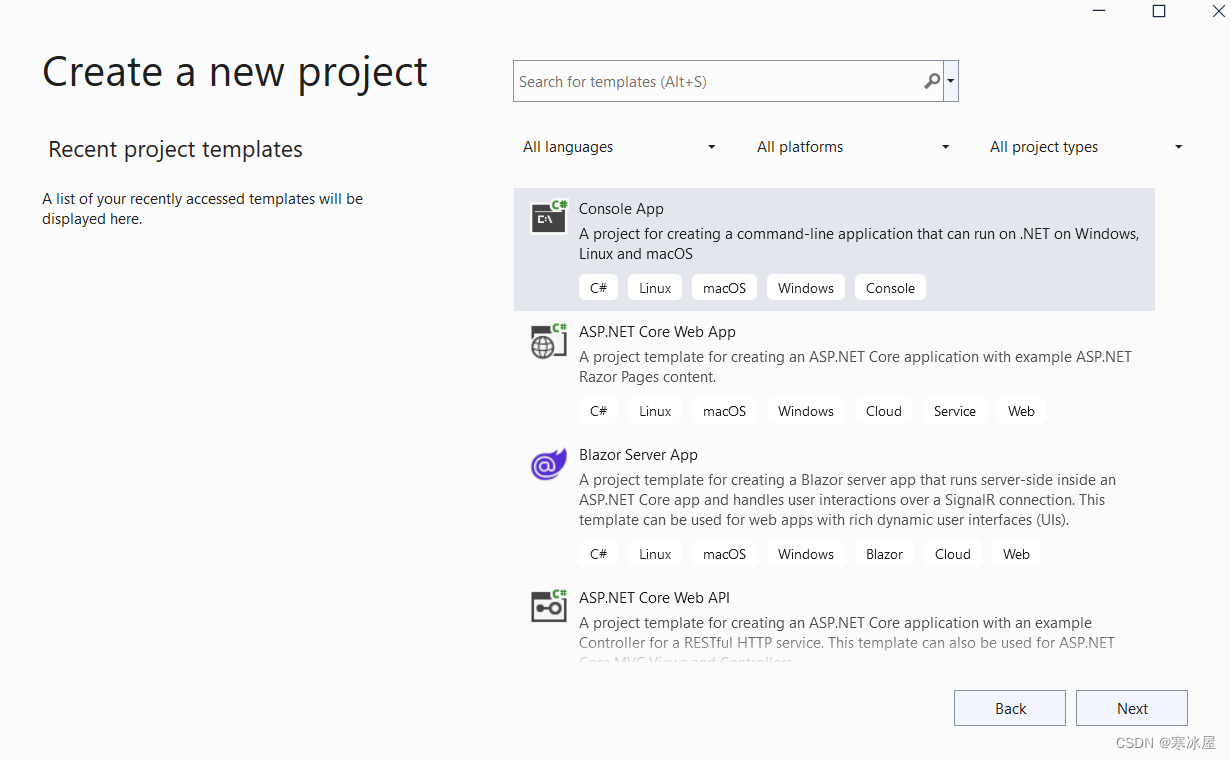
Task: Open the All project types dropdown
Action: pos(1085,147)
